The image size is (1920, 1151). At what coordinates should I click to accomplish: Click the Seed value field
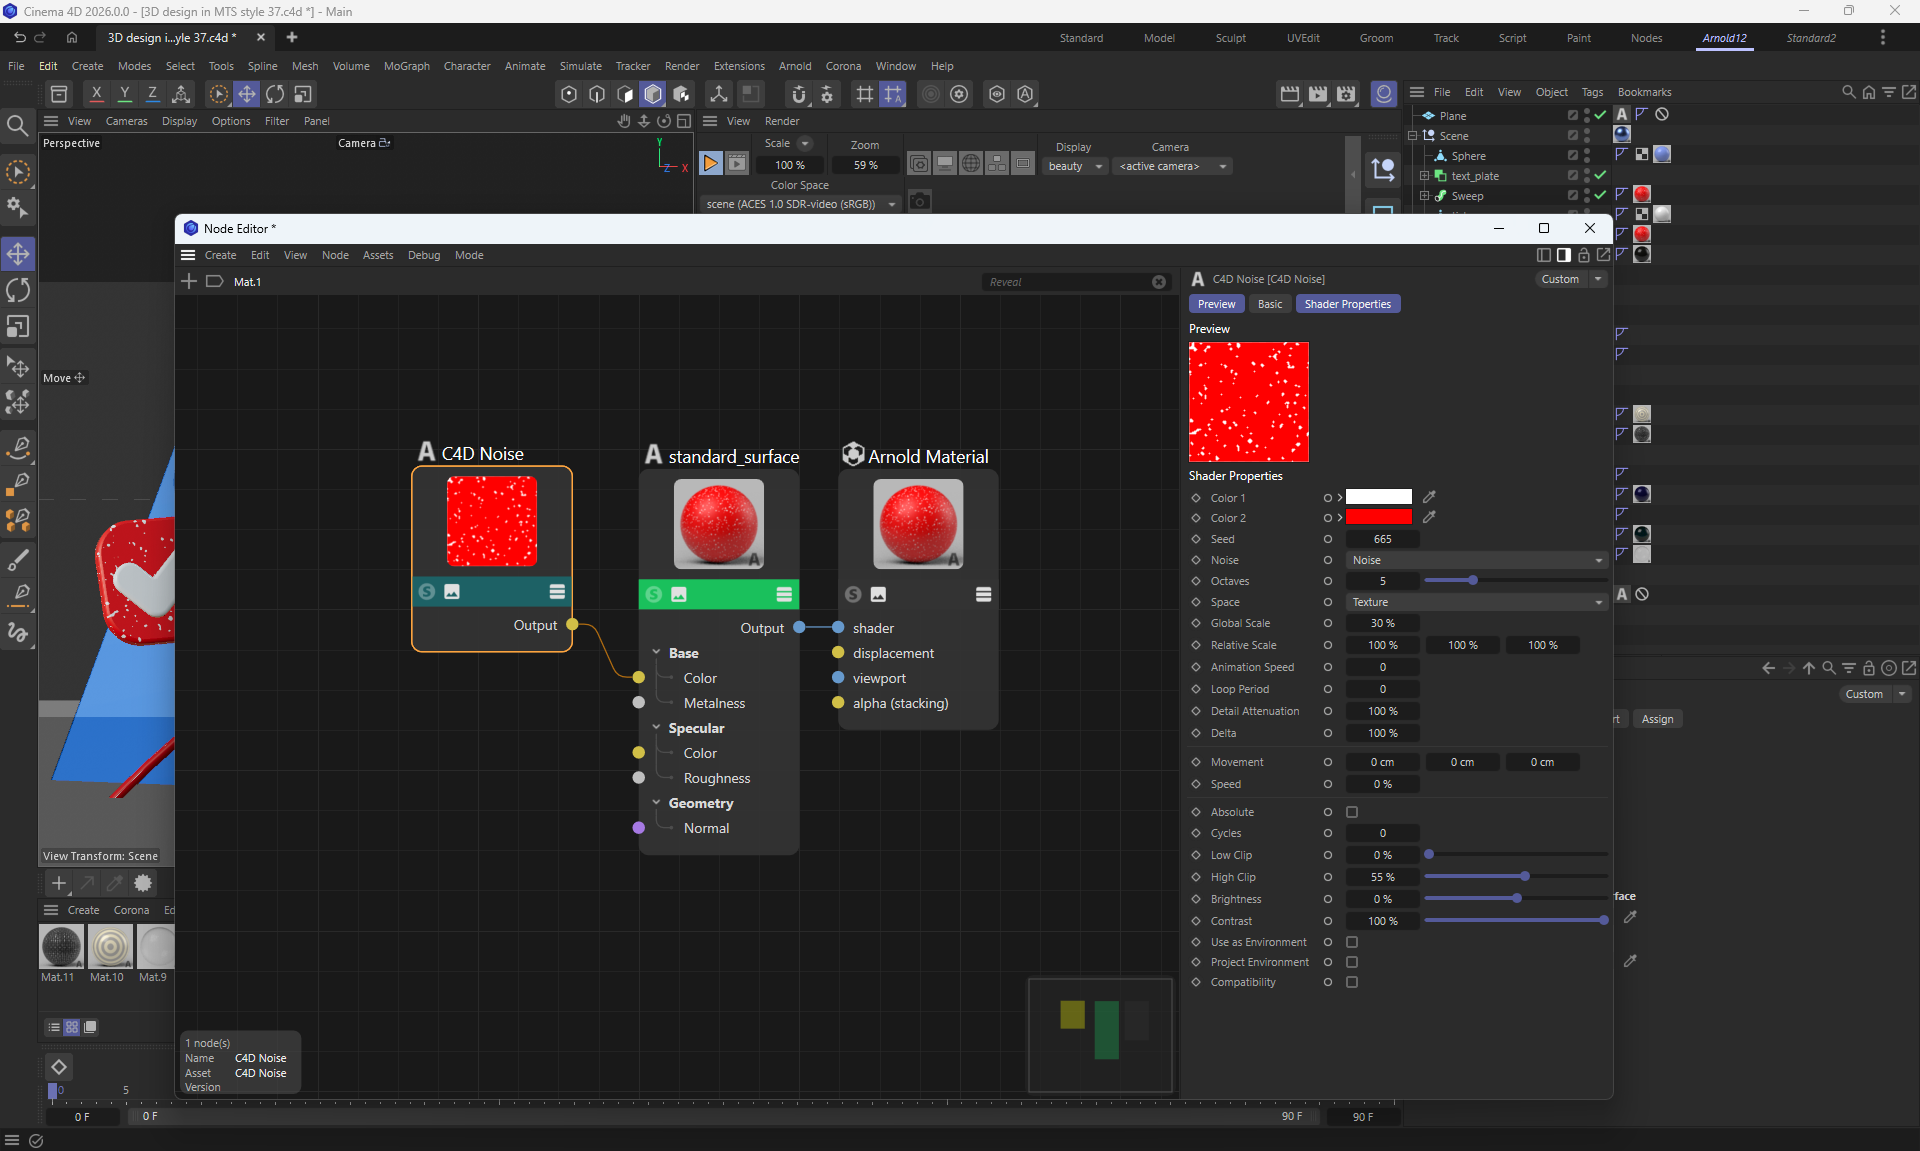[1382, 539]
